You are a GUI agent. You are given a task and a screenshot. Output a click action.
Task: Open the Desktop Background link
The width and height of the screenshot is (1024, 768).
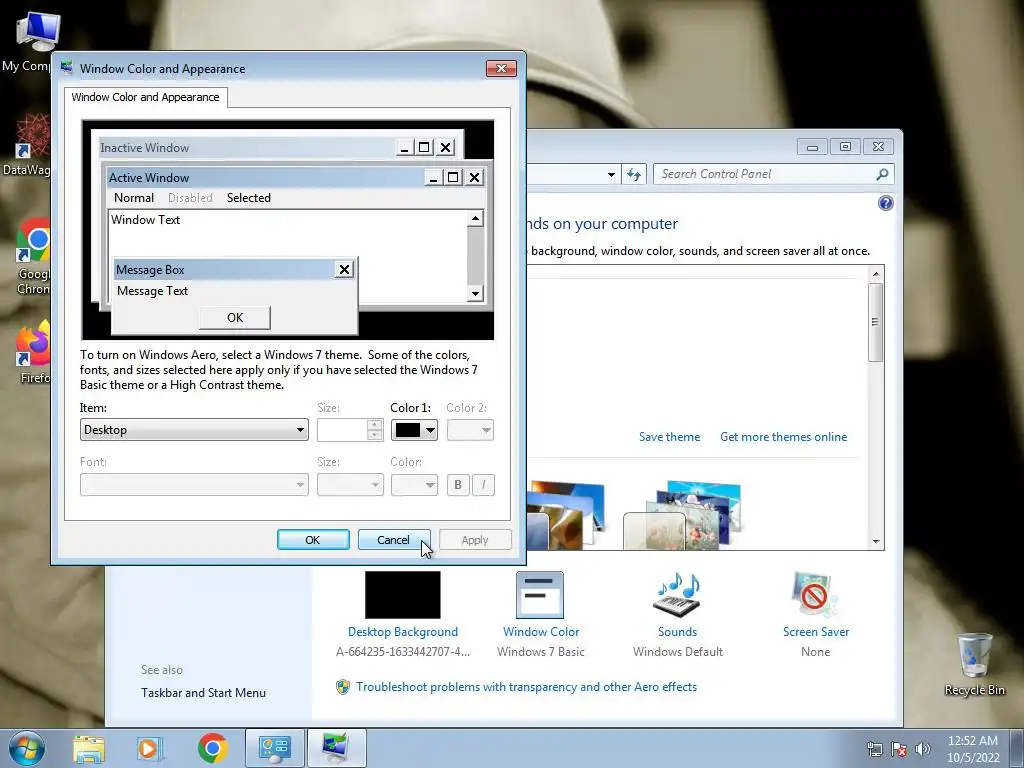tap(403, 632)
